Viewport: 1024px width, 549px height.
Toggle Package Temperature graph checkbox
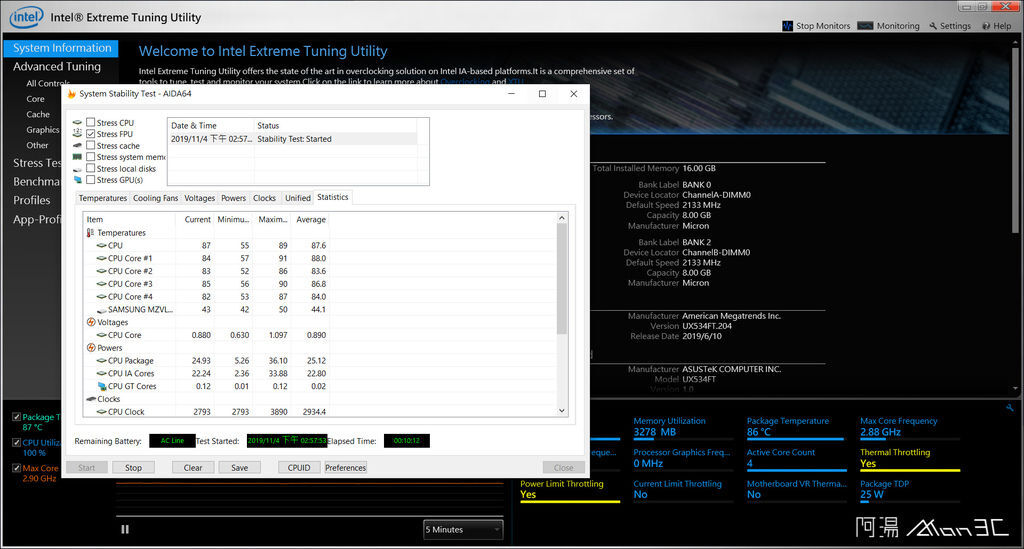click(x=16, y=416)
